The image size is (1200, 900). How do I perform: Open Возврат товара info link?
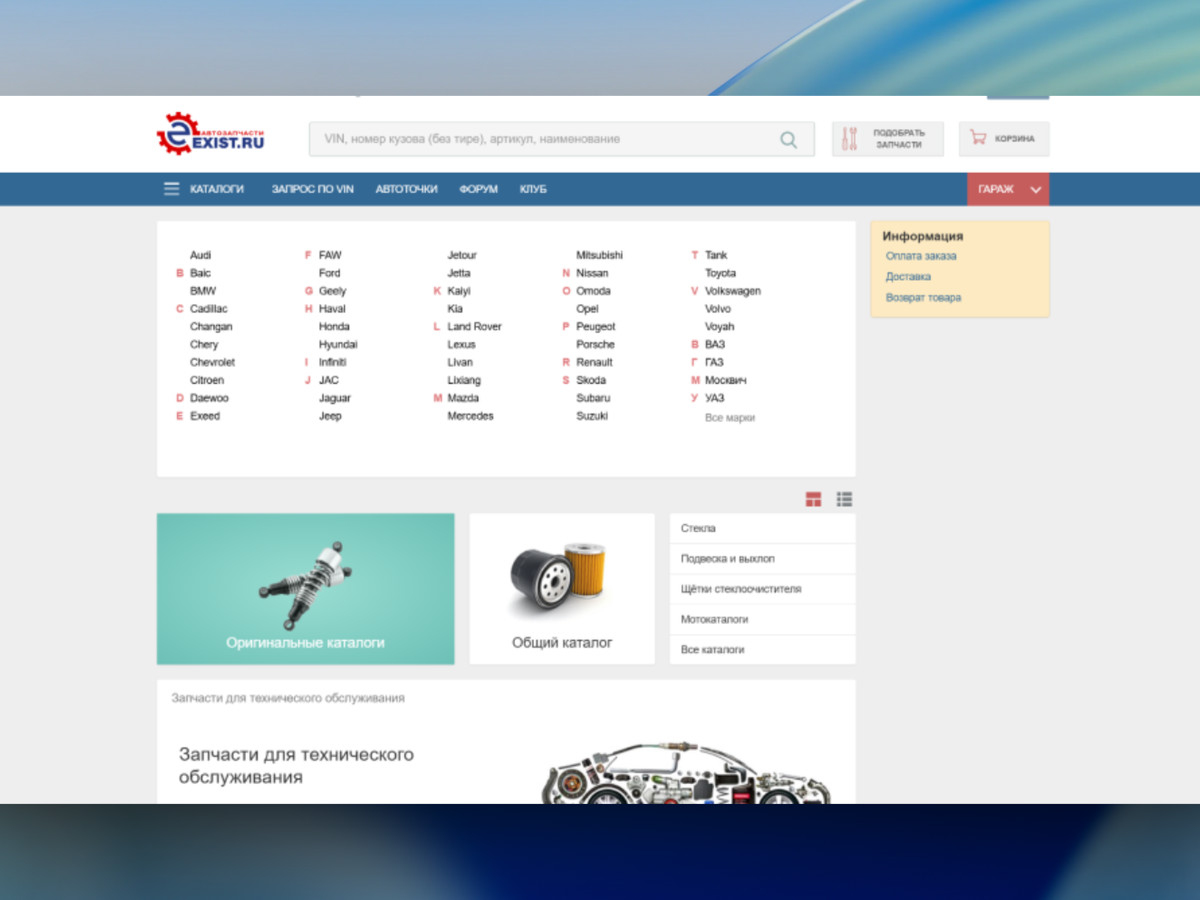pos(923,298)
